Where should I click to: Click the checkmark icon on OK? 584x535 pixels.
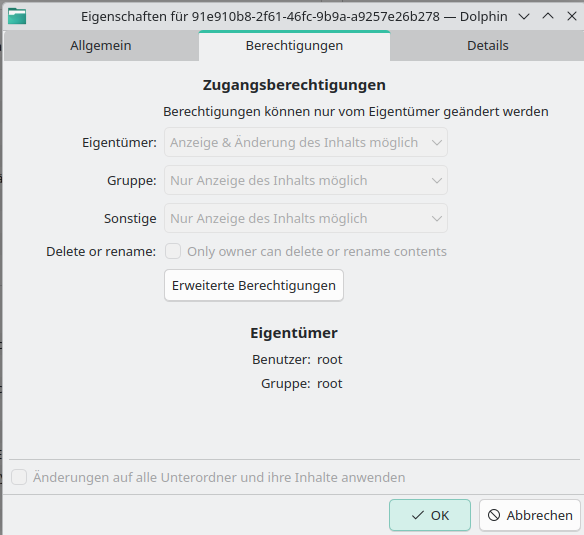[418, 515]
